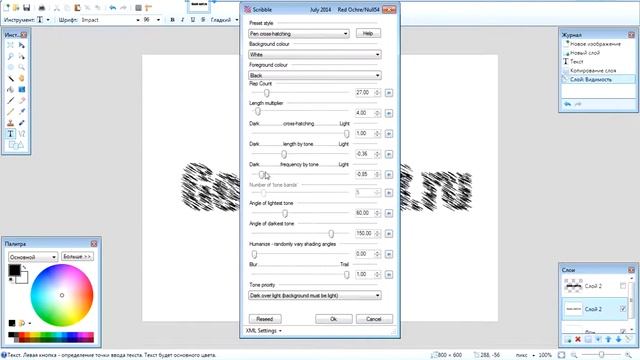Viewport: 640px width, 360px height.
Task: Open the Background colour dropdown
Action: pyautogui.click(x=315, y=54)
